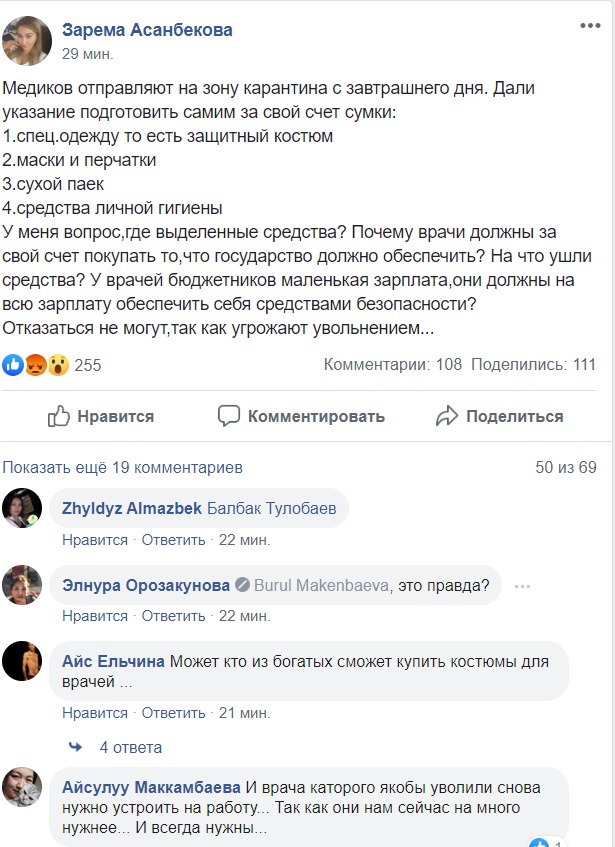Click the blue like reaction icon beside 255
The image size is (615, 847).
(14, 365)
